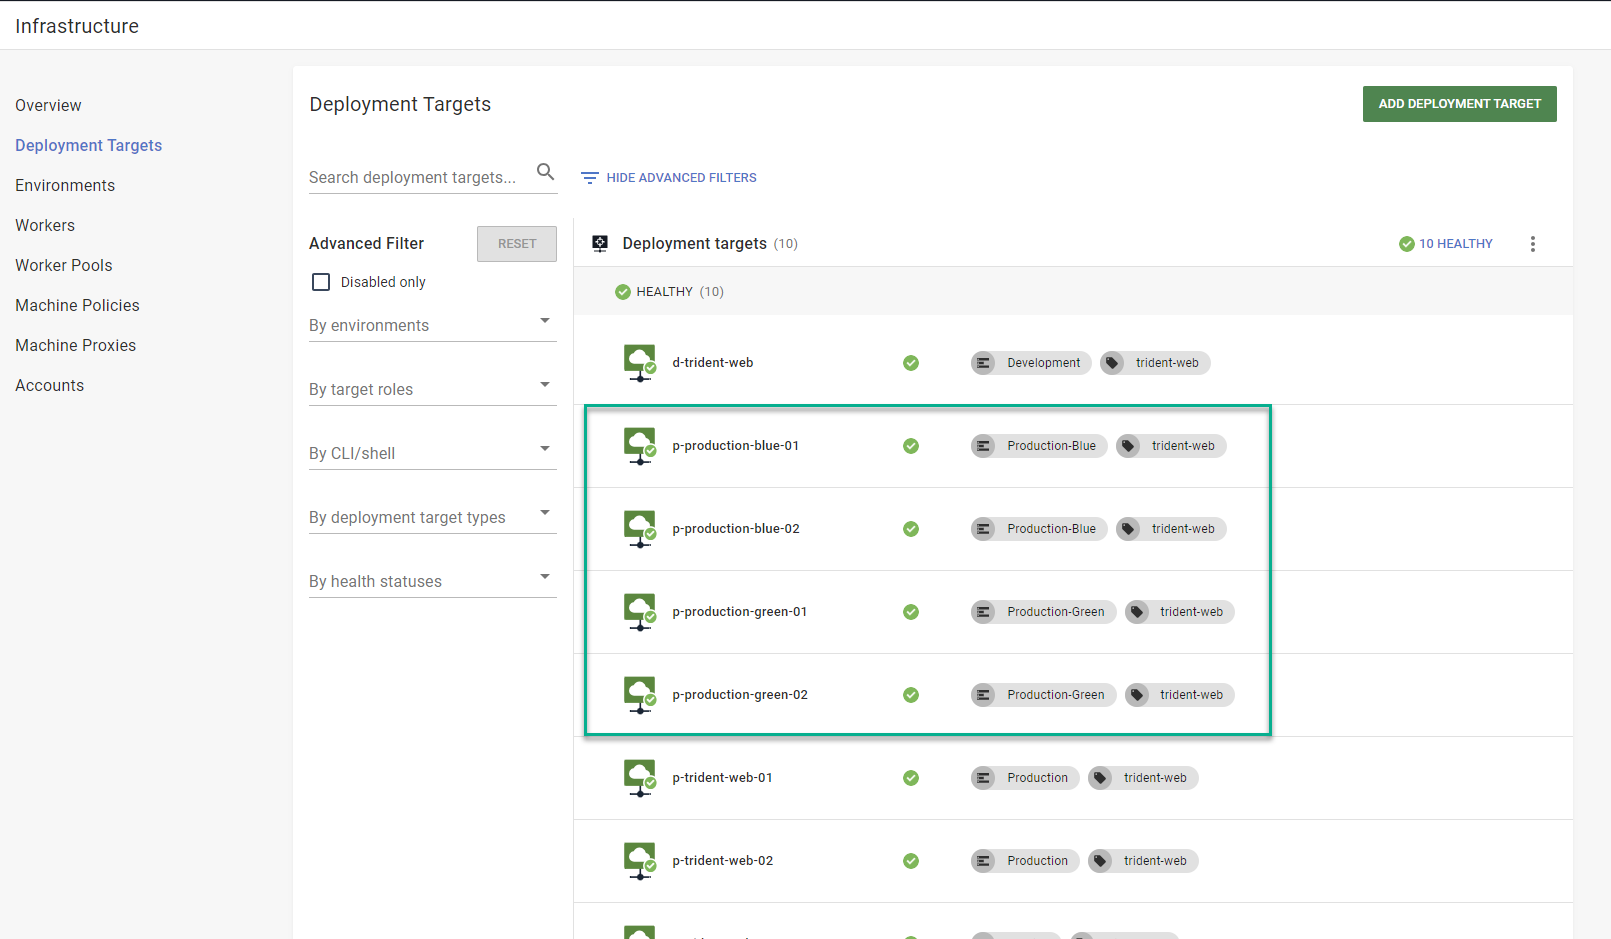Click the Add Deployment Target button
Image resolution: width=1611 pixels, height=939 pixels.
1459,104
